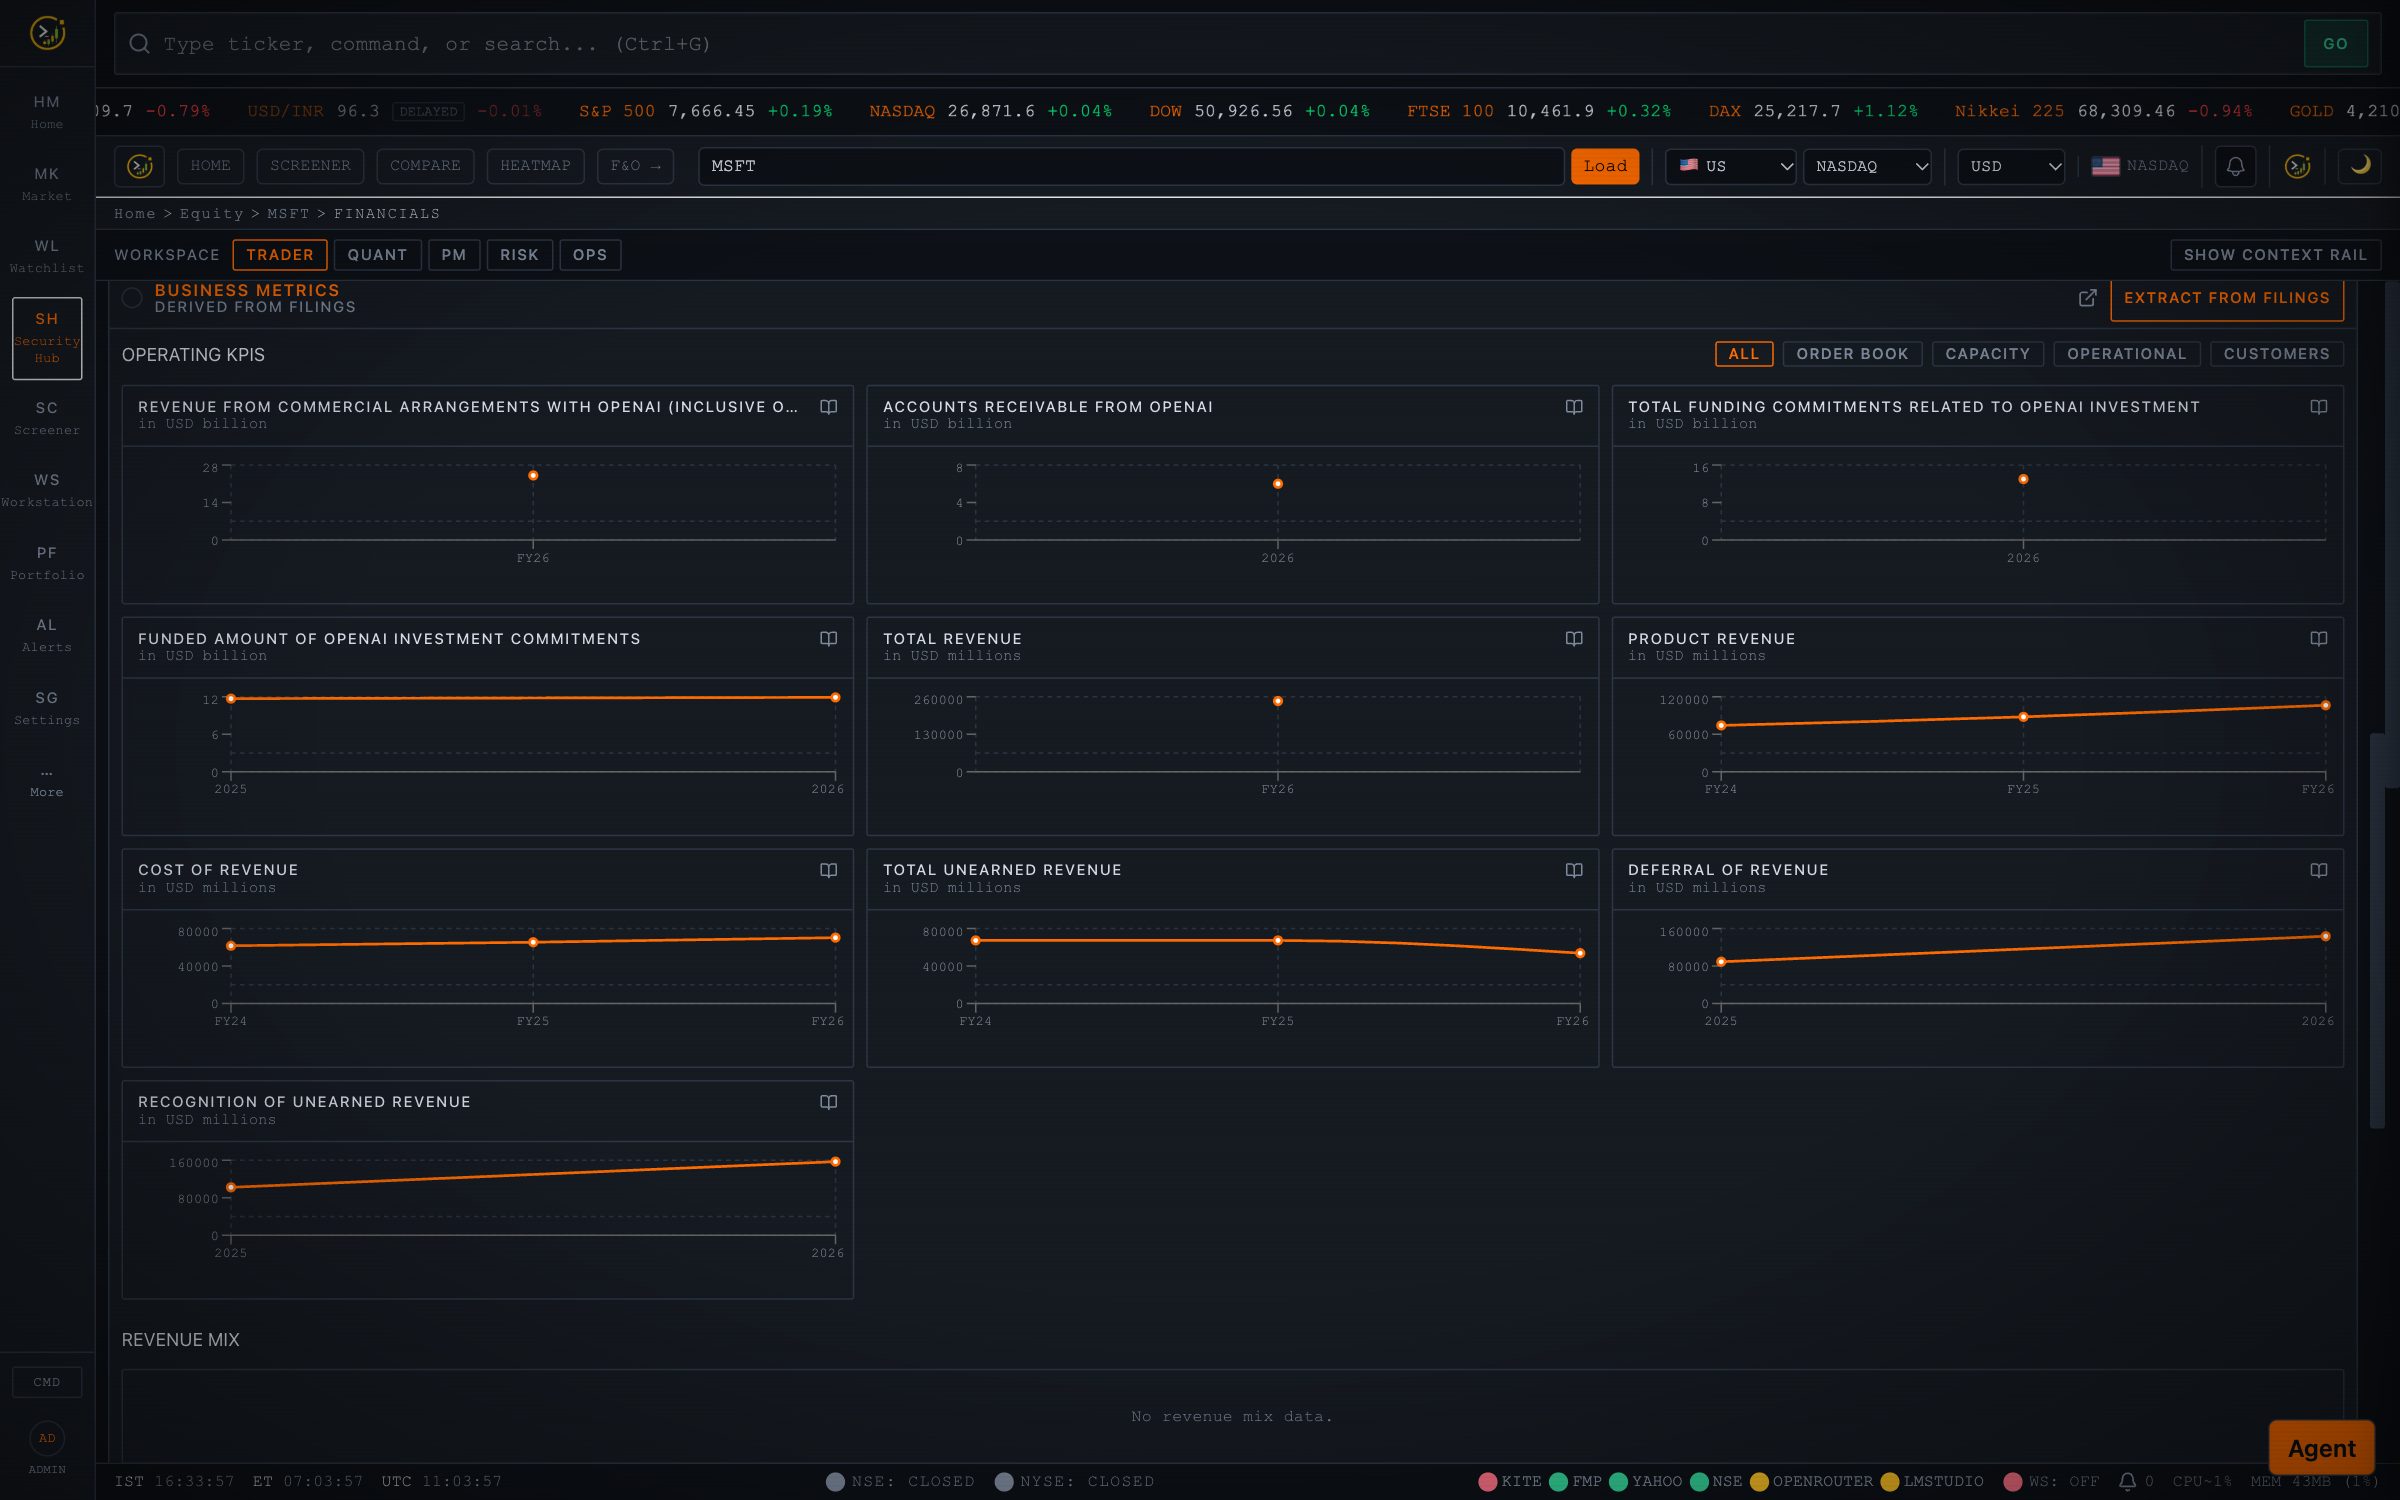
Task: Switch to the QUANT workspace tab
Action: pyautogui.click(x=377, y=255)
